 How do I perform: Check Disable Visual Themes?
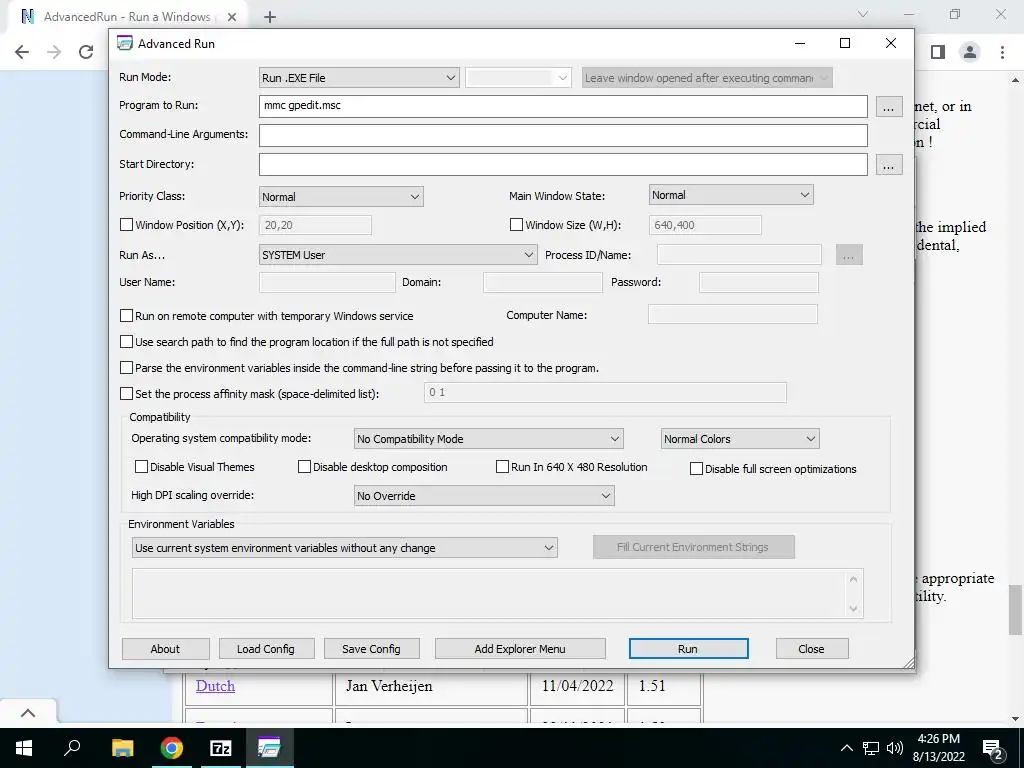141,467
